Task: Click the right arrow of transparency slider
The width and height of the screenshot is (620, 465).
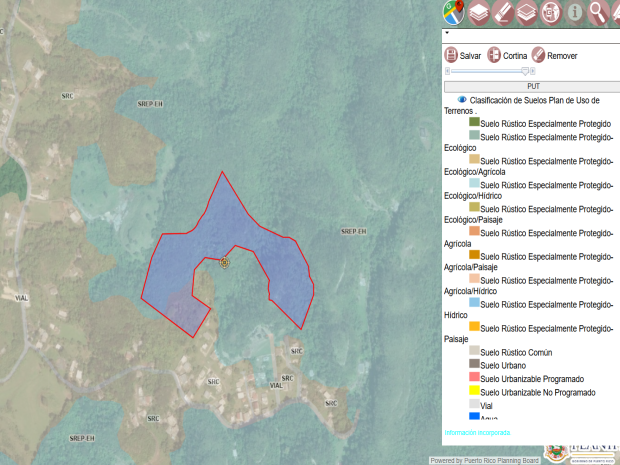Action: (532, 71)
